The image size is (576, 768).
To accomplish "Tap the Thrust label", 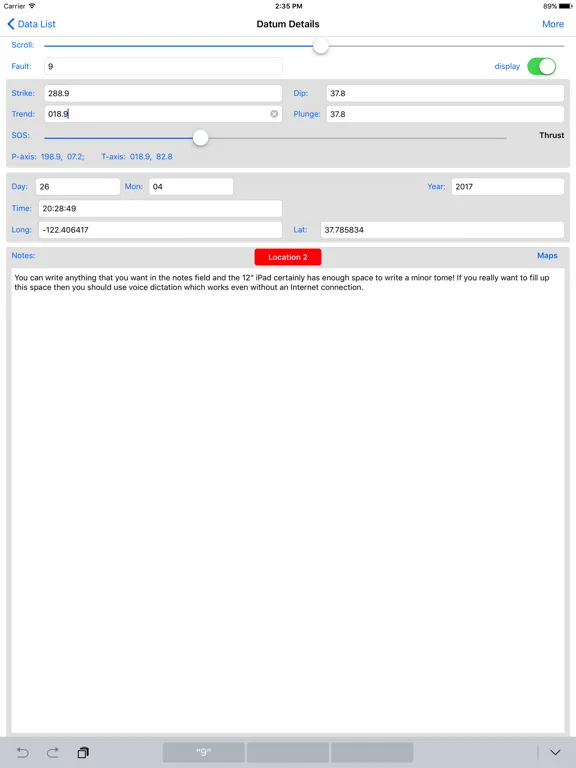I will (552, 135).
